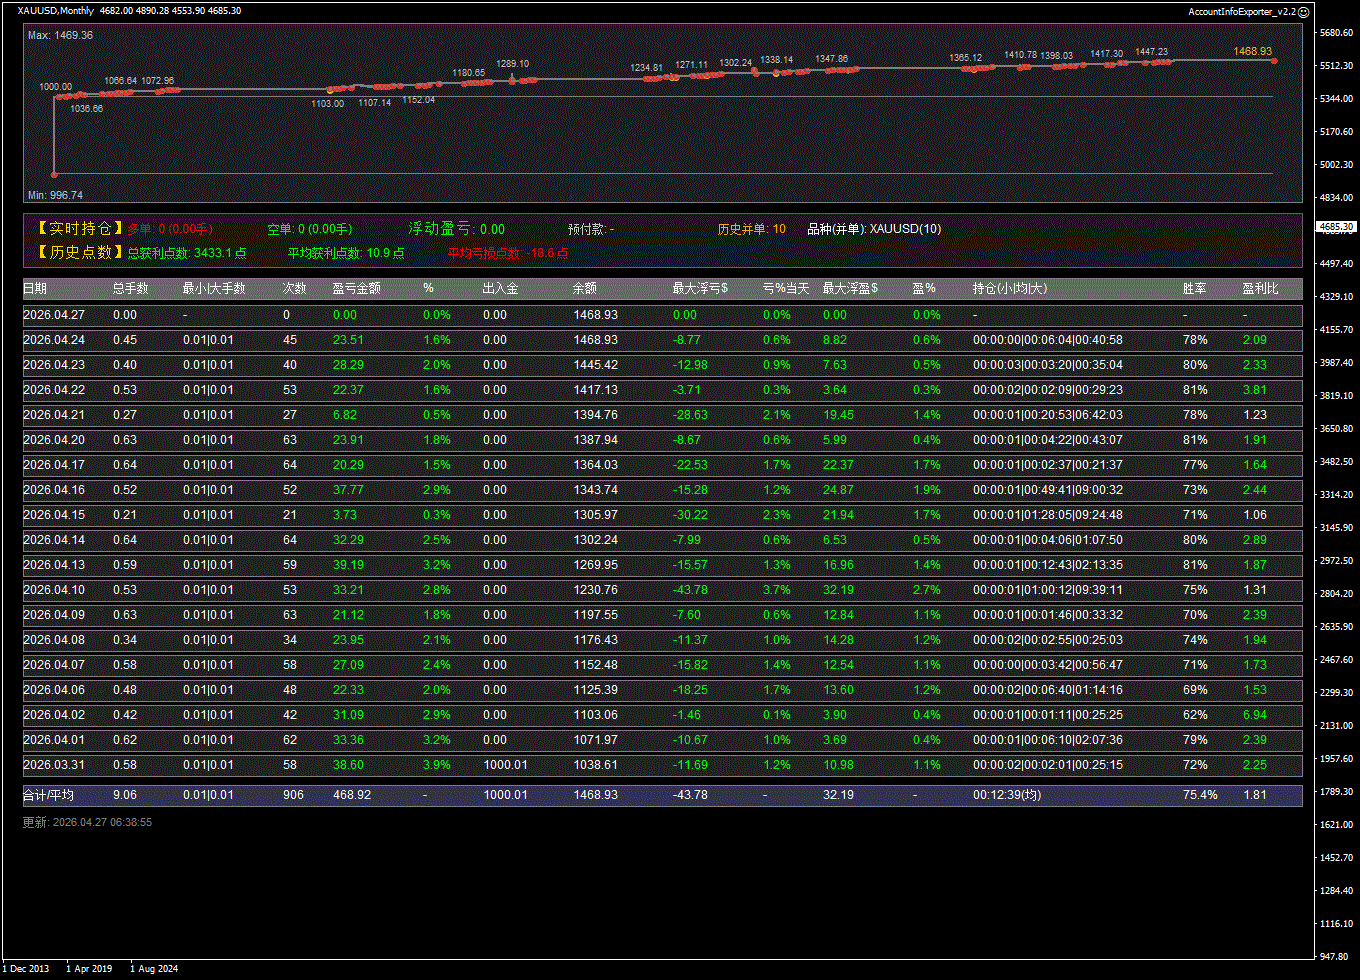Click the current price label 4685.30

coord(1336,228)
